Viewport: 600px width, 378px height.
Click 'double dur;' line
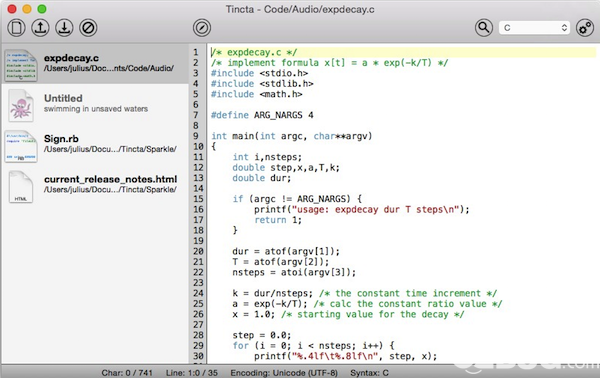262,178
